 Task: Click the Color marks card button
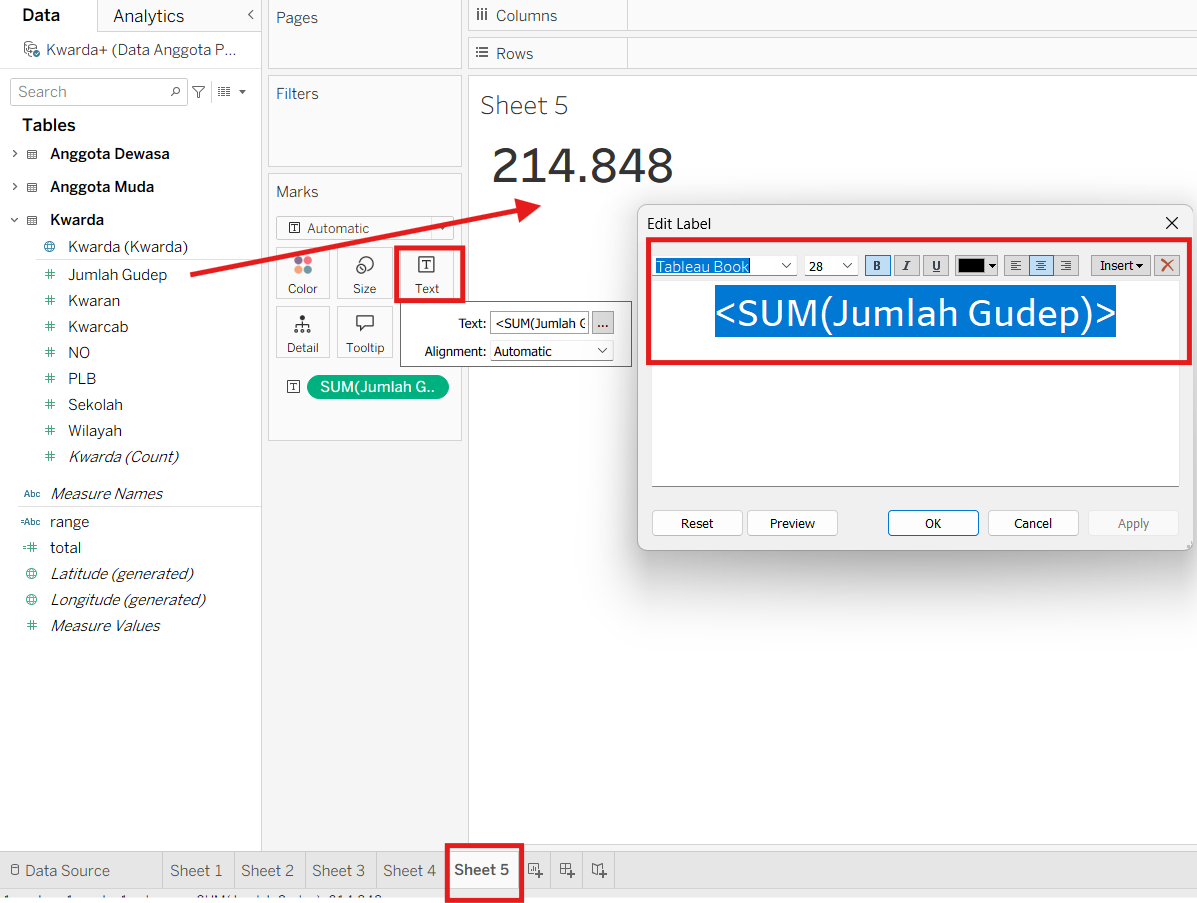pyautogui.click(x=302, y=274)
